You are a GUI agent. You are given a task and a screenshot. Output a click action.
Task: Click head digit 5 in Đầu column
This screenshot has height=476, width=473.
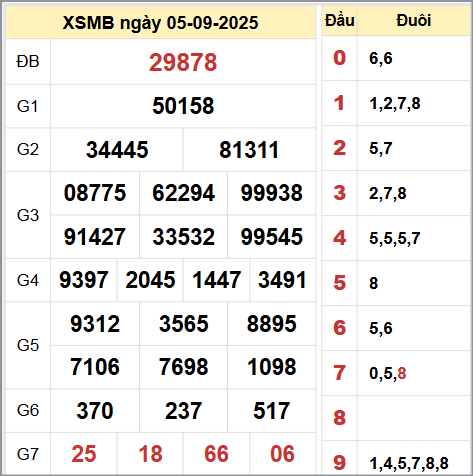point(339,283)
